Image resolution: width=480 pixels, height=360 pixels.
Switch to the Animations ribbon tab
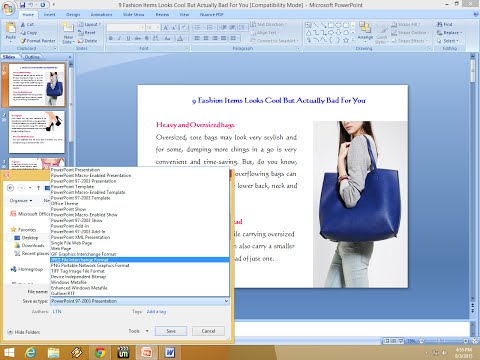[x=101, y=15]
